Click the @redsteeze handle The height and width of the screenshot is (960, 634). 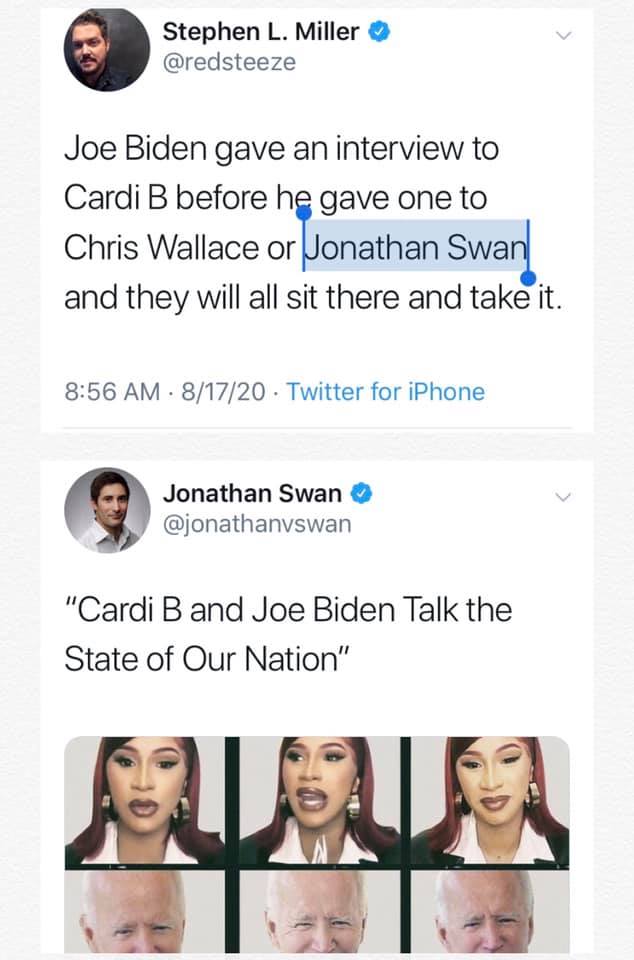[x=229, y=62]
